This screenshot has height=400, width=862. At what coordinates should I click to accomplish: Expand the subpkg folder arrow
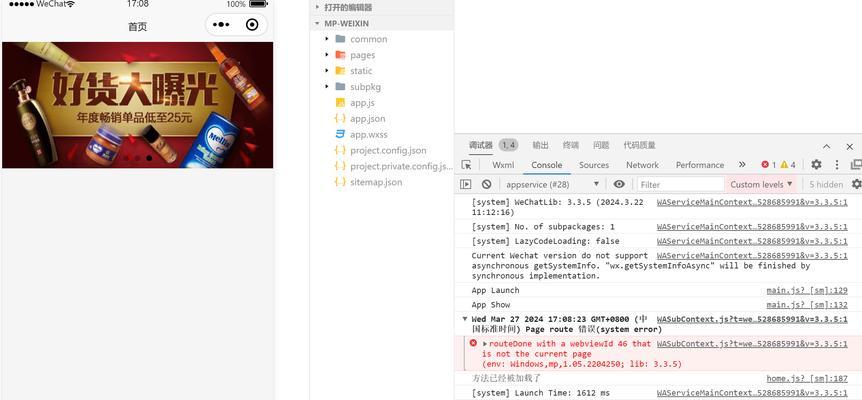point(327,87)
